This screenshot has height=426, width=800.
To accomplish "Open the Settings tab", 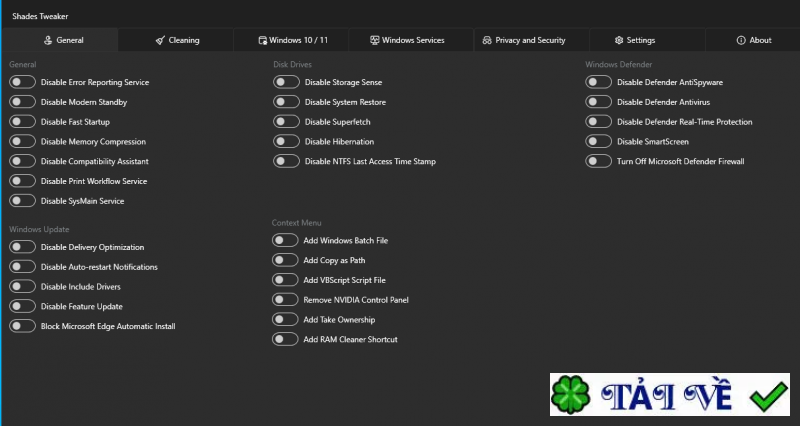I will click(x=647, y=40).
